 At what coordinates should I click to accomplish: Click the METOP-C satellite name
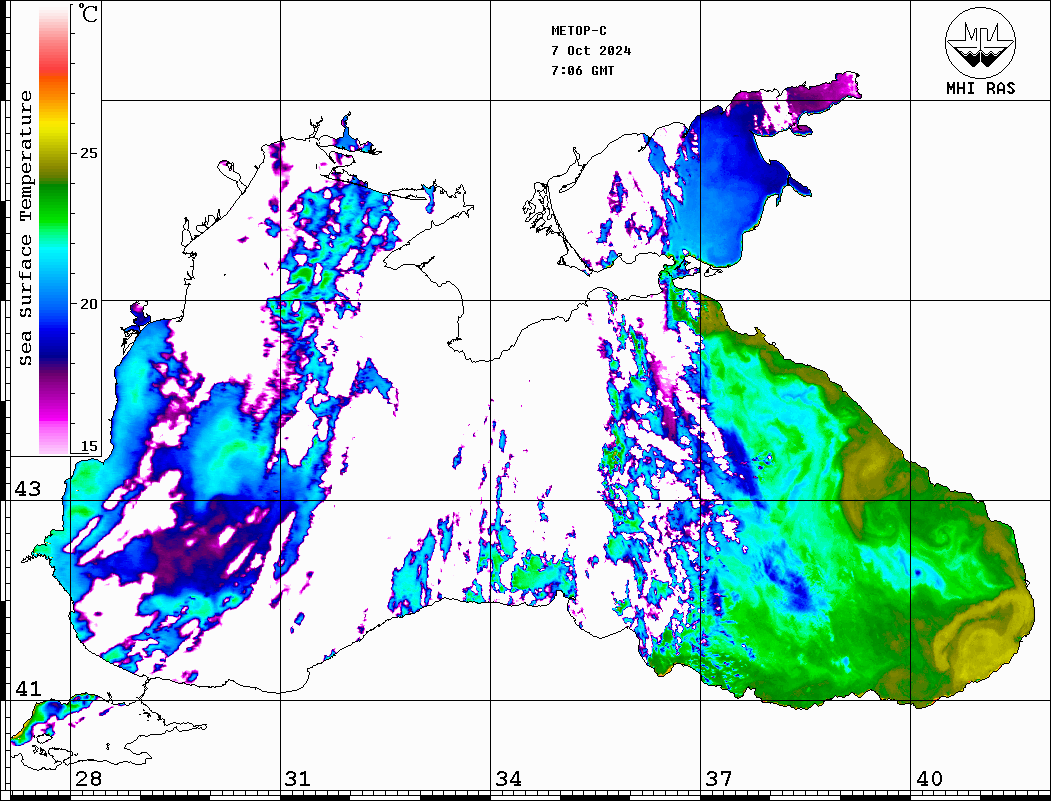[x=579, y=31]
